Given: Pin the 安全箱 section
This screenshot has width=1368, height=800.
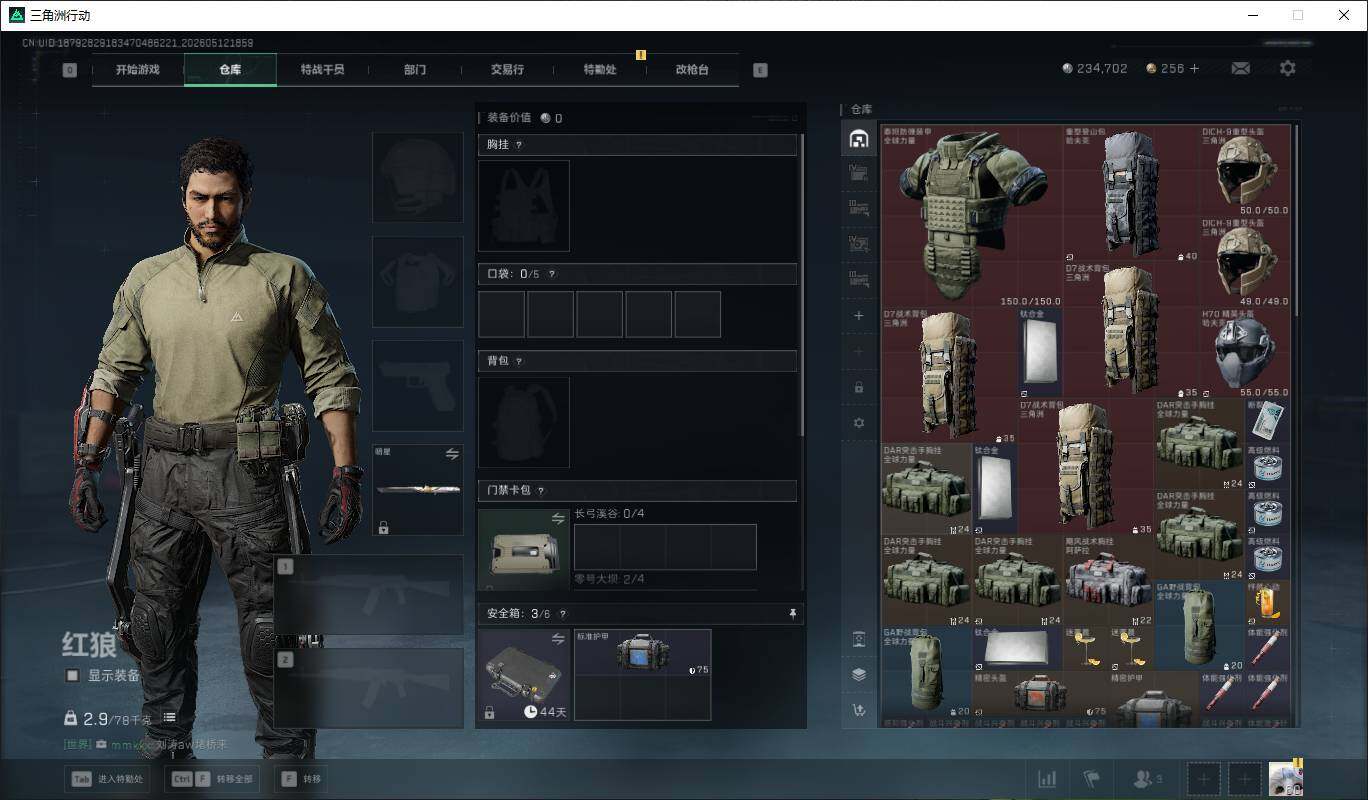Looking at the screenshot, I should [793, 614].
